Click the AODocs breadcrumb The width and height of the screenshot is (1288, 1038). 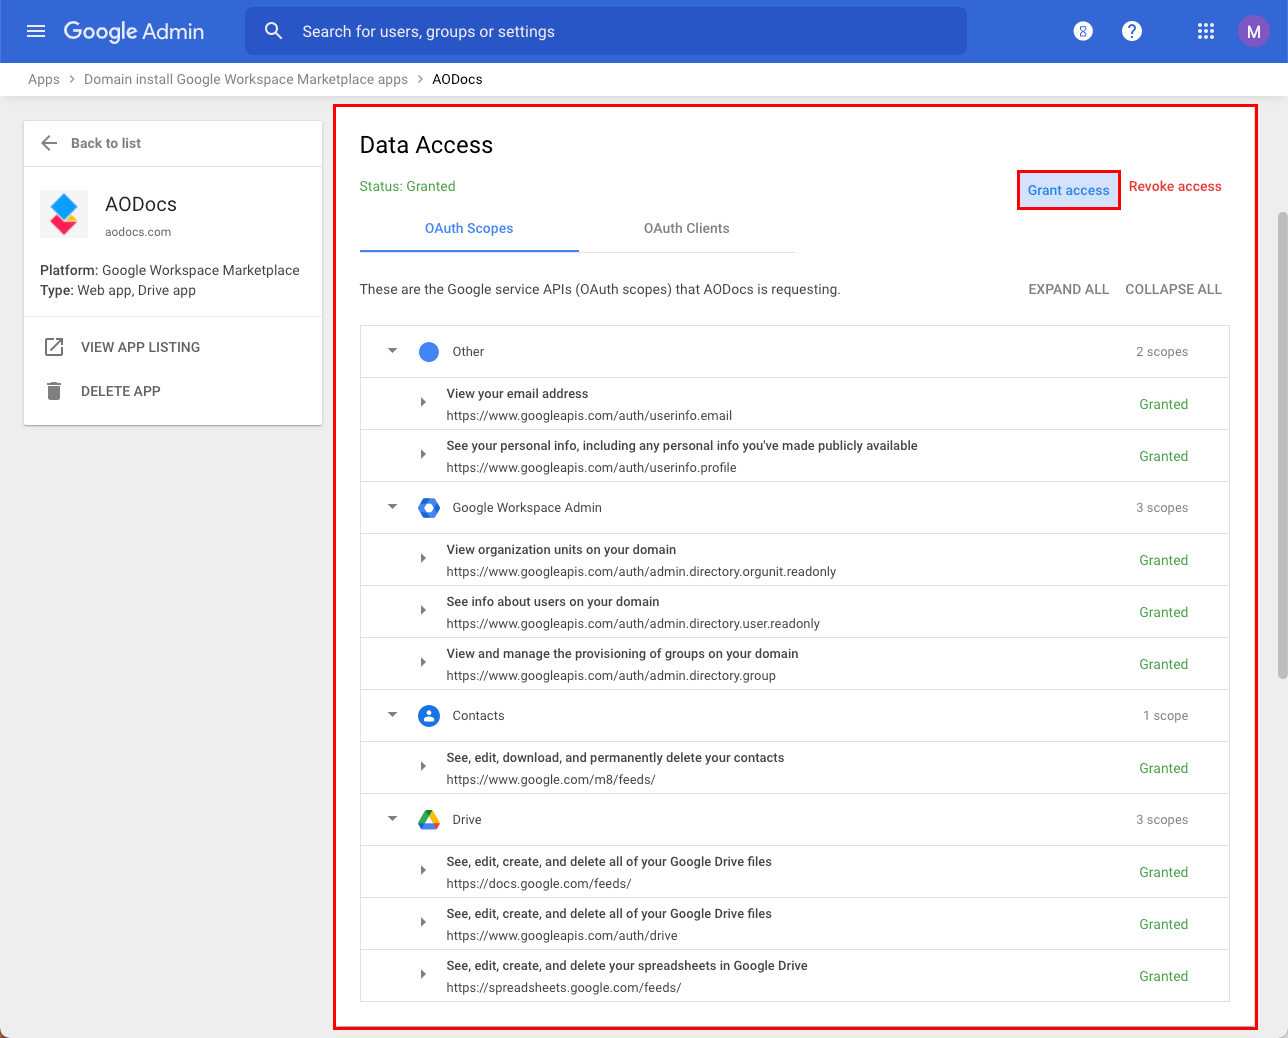tap(457, 79)
